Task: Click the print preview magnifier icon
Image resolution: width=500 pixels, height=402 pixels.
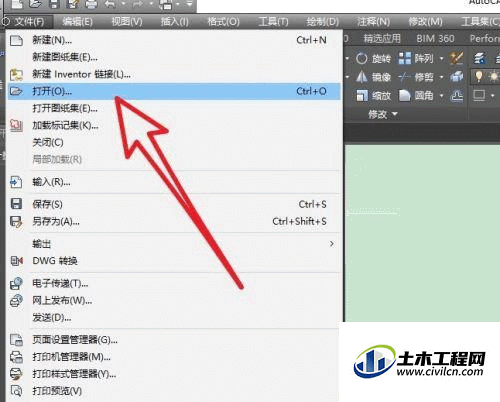Action: pyautogui.click(x=16, y=391)
